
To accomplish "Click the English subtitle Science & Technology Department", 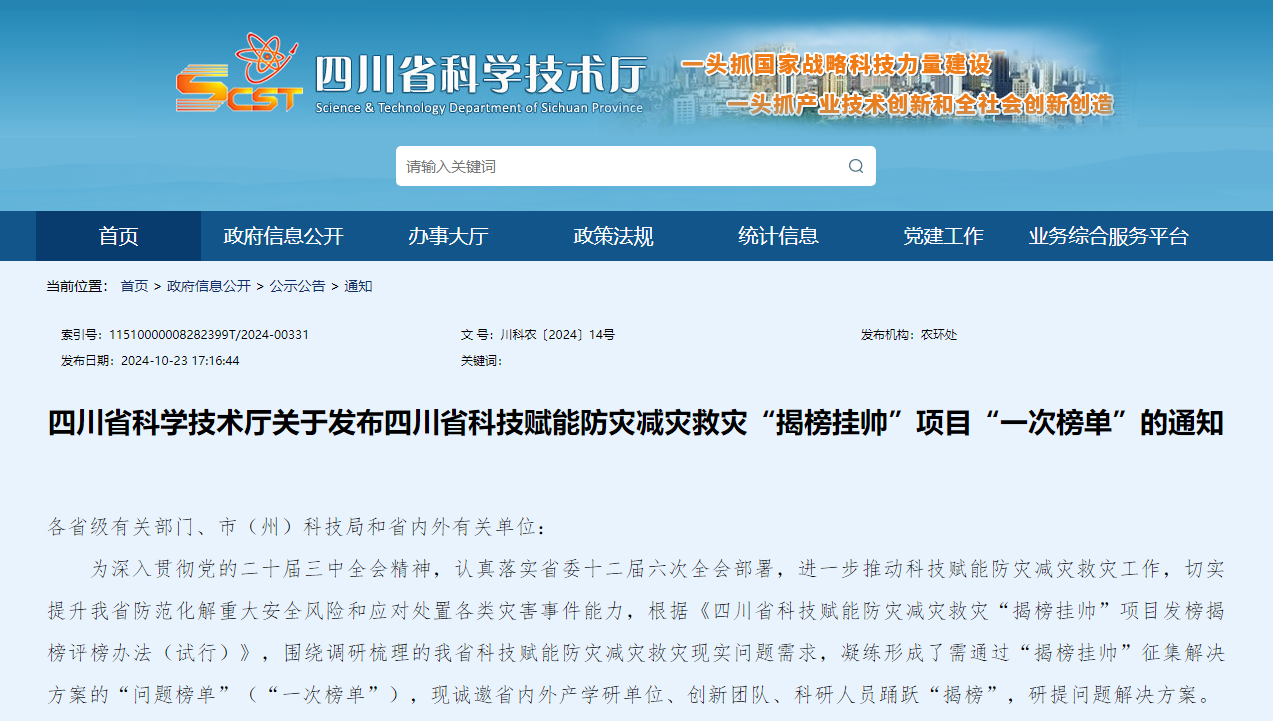I will click(x=479, y=108).
